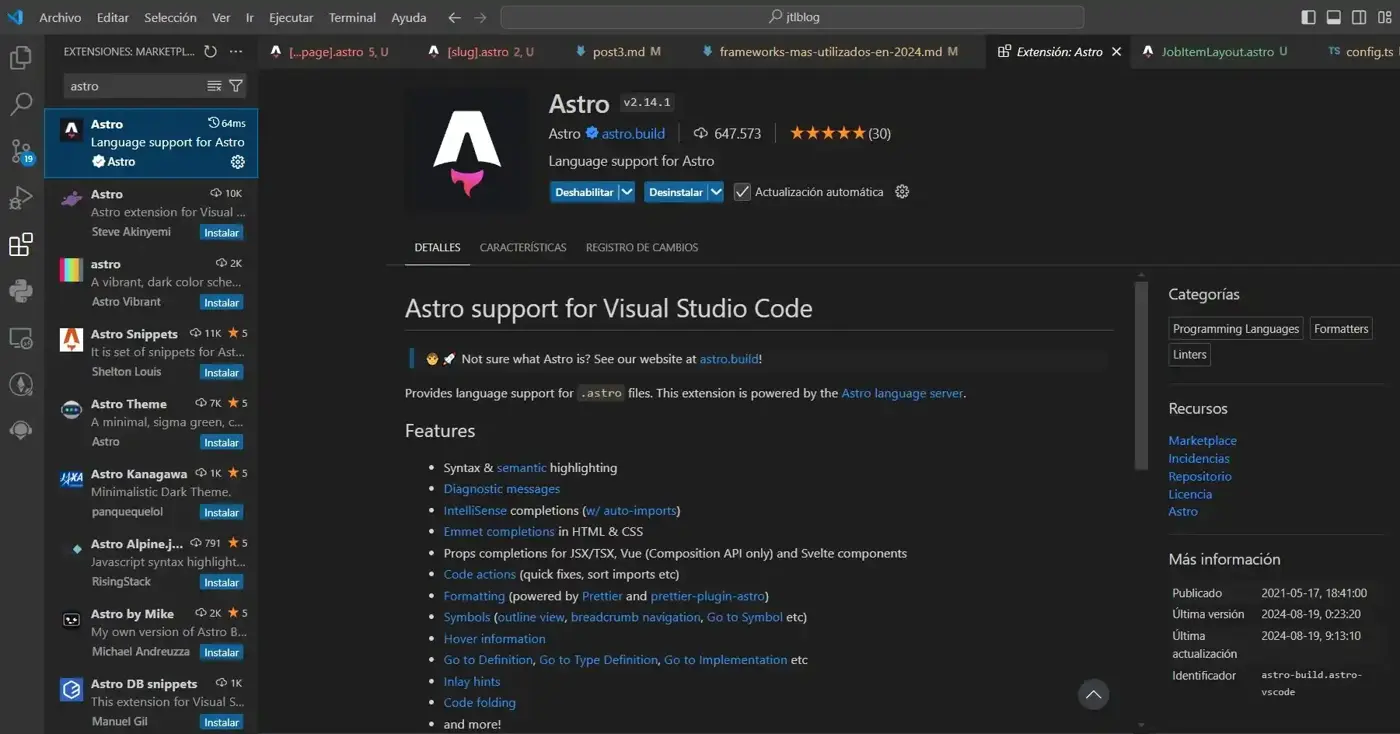The image size is (1400, 734).
Task: Open the astro.build publisher link
Action: [x=633, y=134]
